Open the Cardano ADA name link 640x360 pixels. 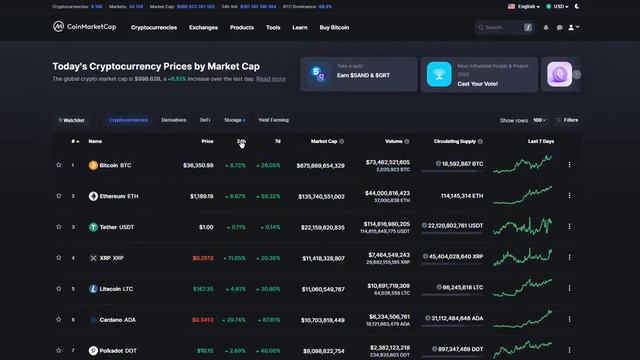(118, 320)
